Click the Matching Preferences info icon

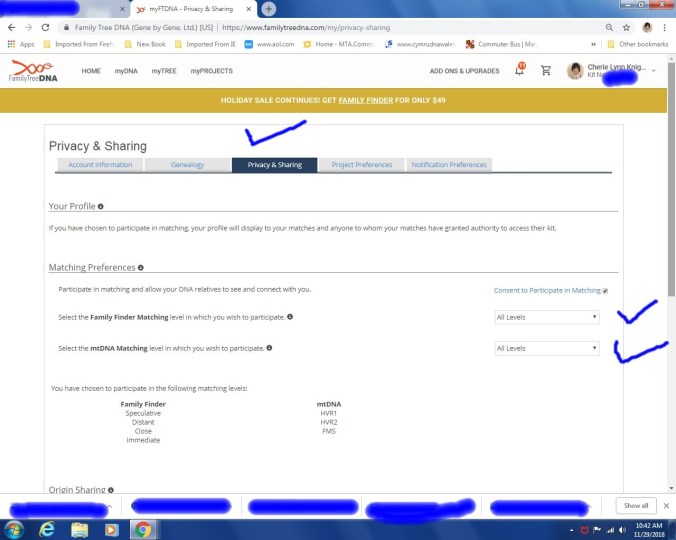pyautogui.click(x=140, y=268)
